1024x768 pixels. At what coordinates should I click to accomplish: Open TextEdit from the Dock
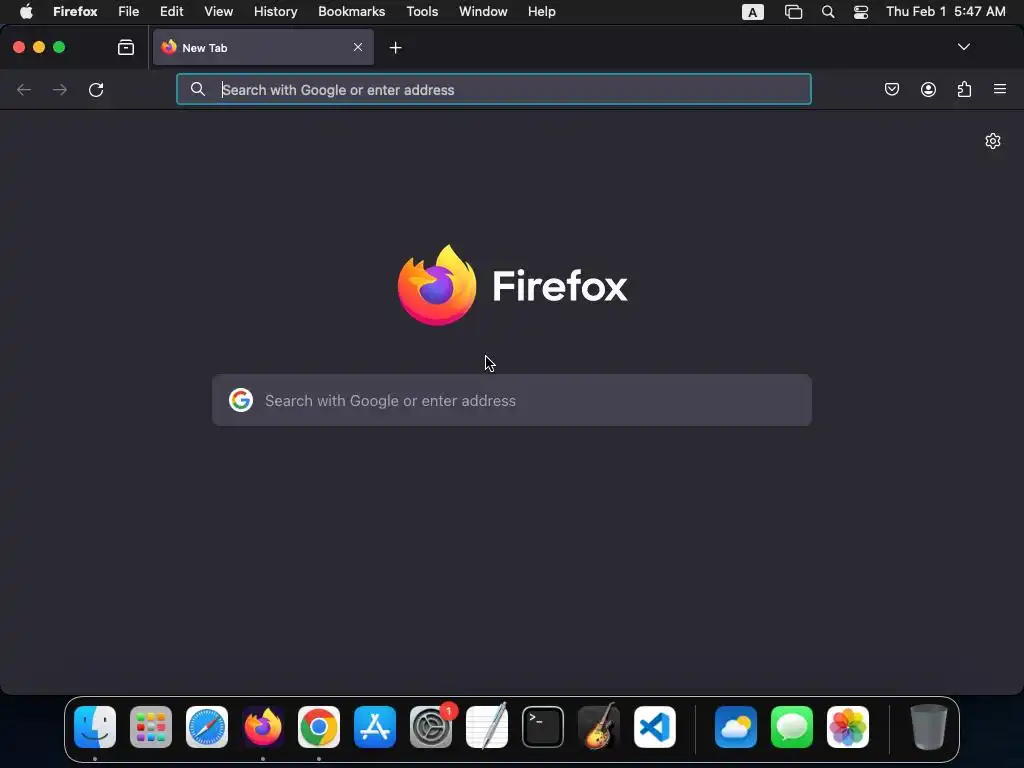487,727
